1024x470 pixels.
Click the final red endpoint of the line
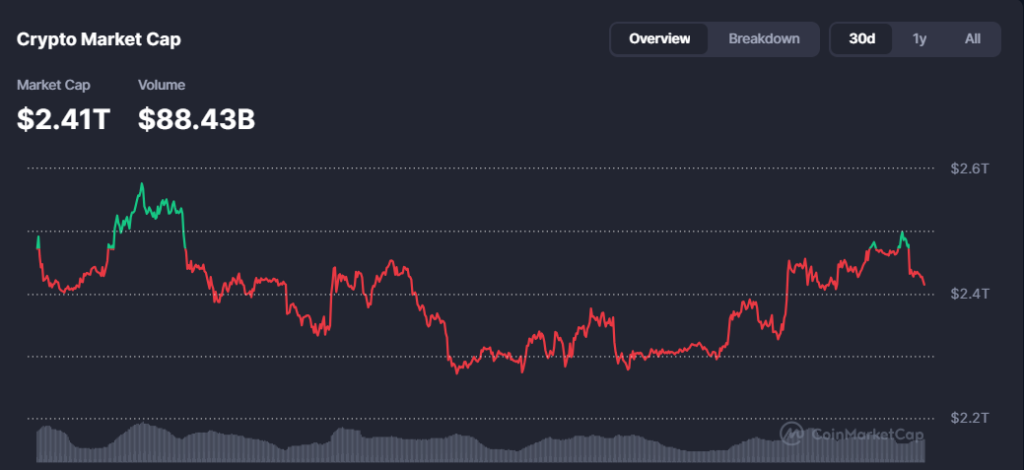pyautogui.click(x=924, y=285)
